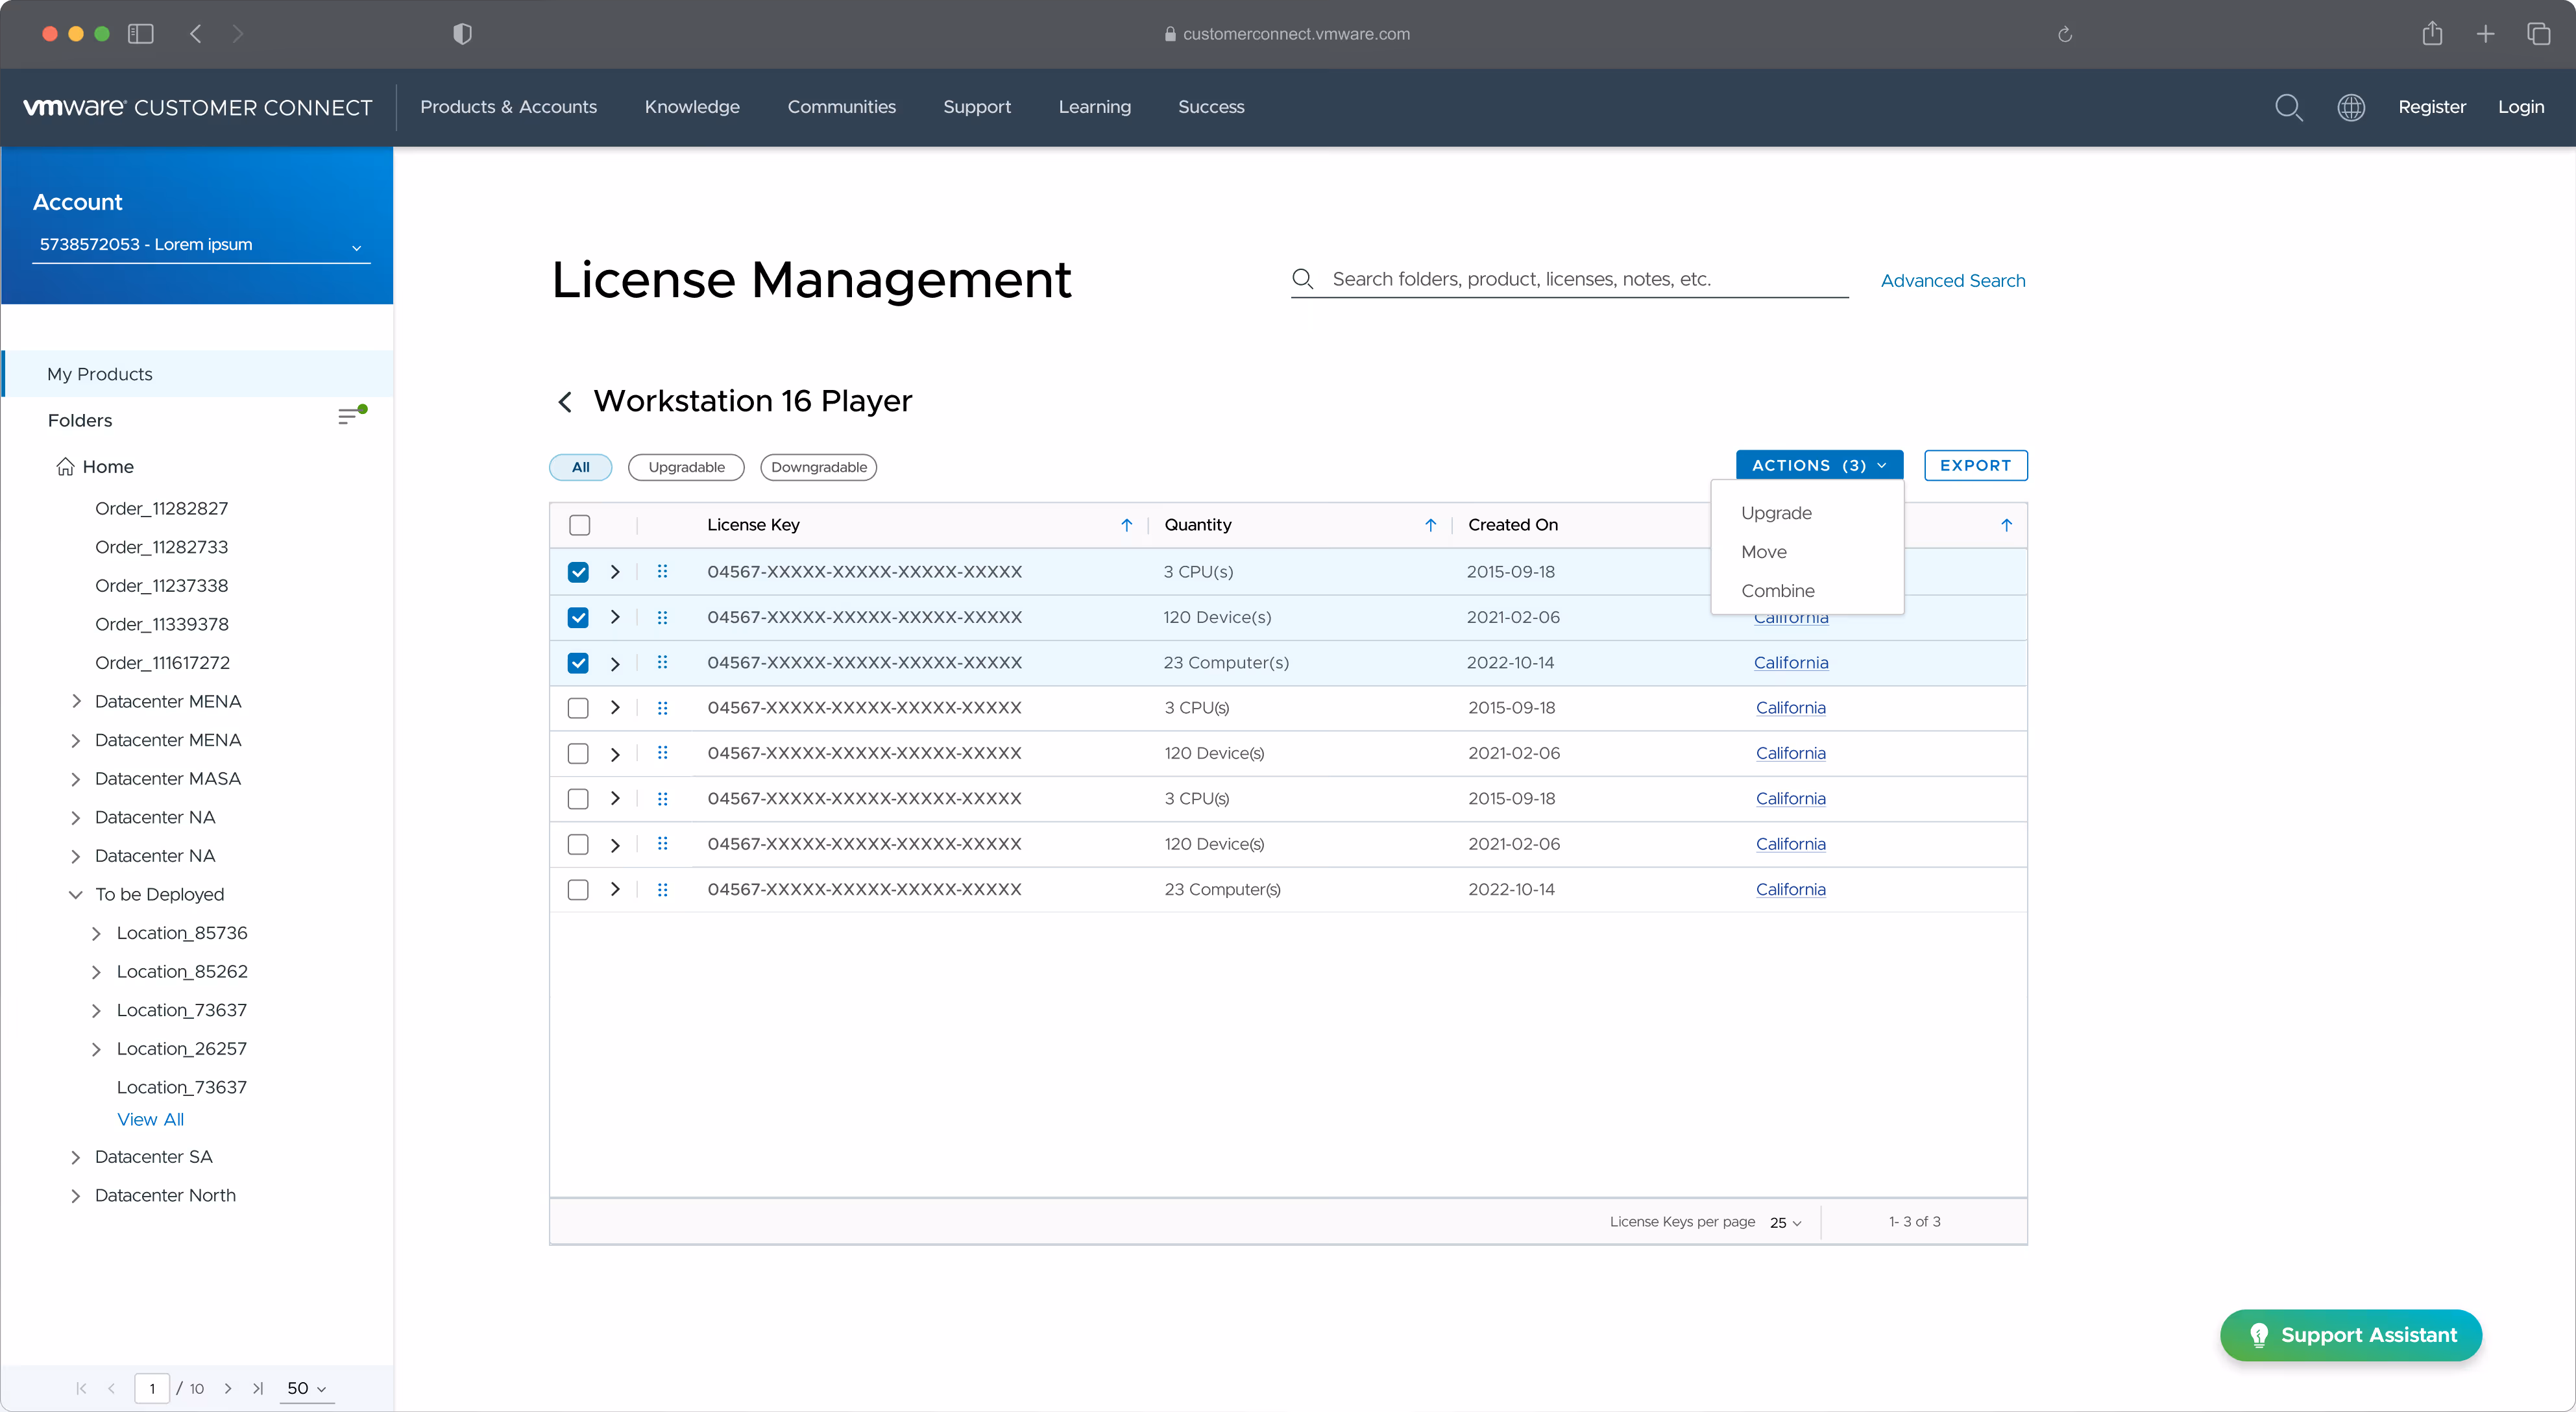Viewport: 2576px width, 1412px height.
Task: Open the globe language selector icon
Action: pos(2350,107)
